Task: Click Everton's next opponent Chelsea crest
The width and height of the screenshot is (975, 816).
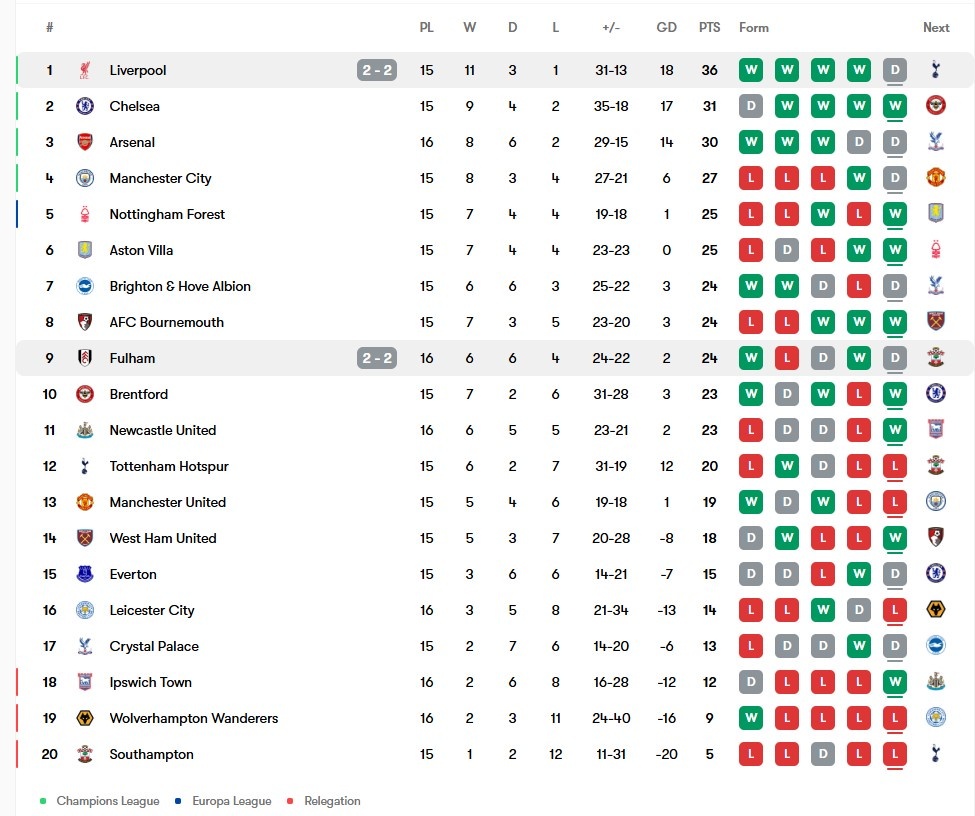Action: [935, 574]
